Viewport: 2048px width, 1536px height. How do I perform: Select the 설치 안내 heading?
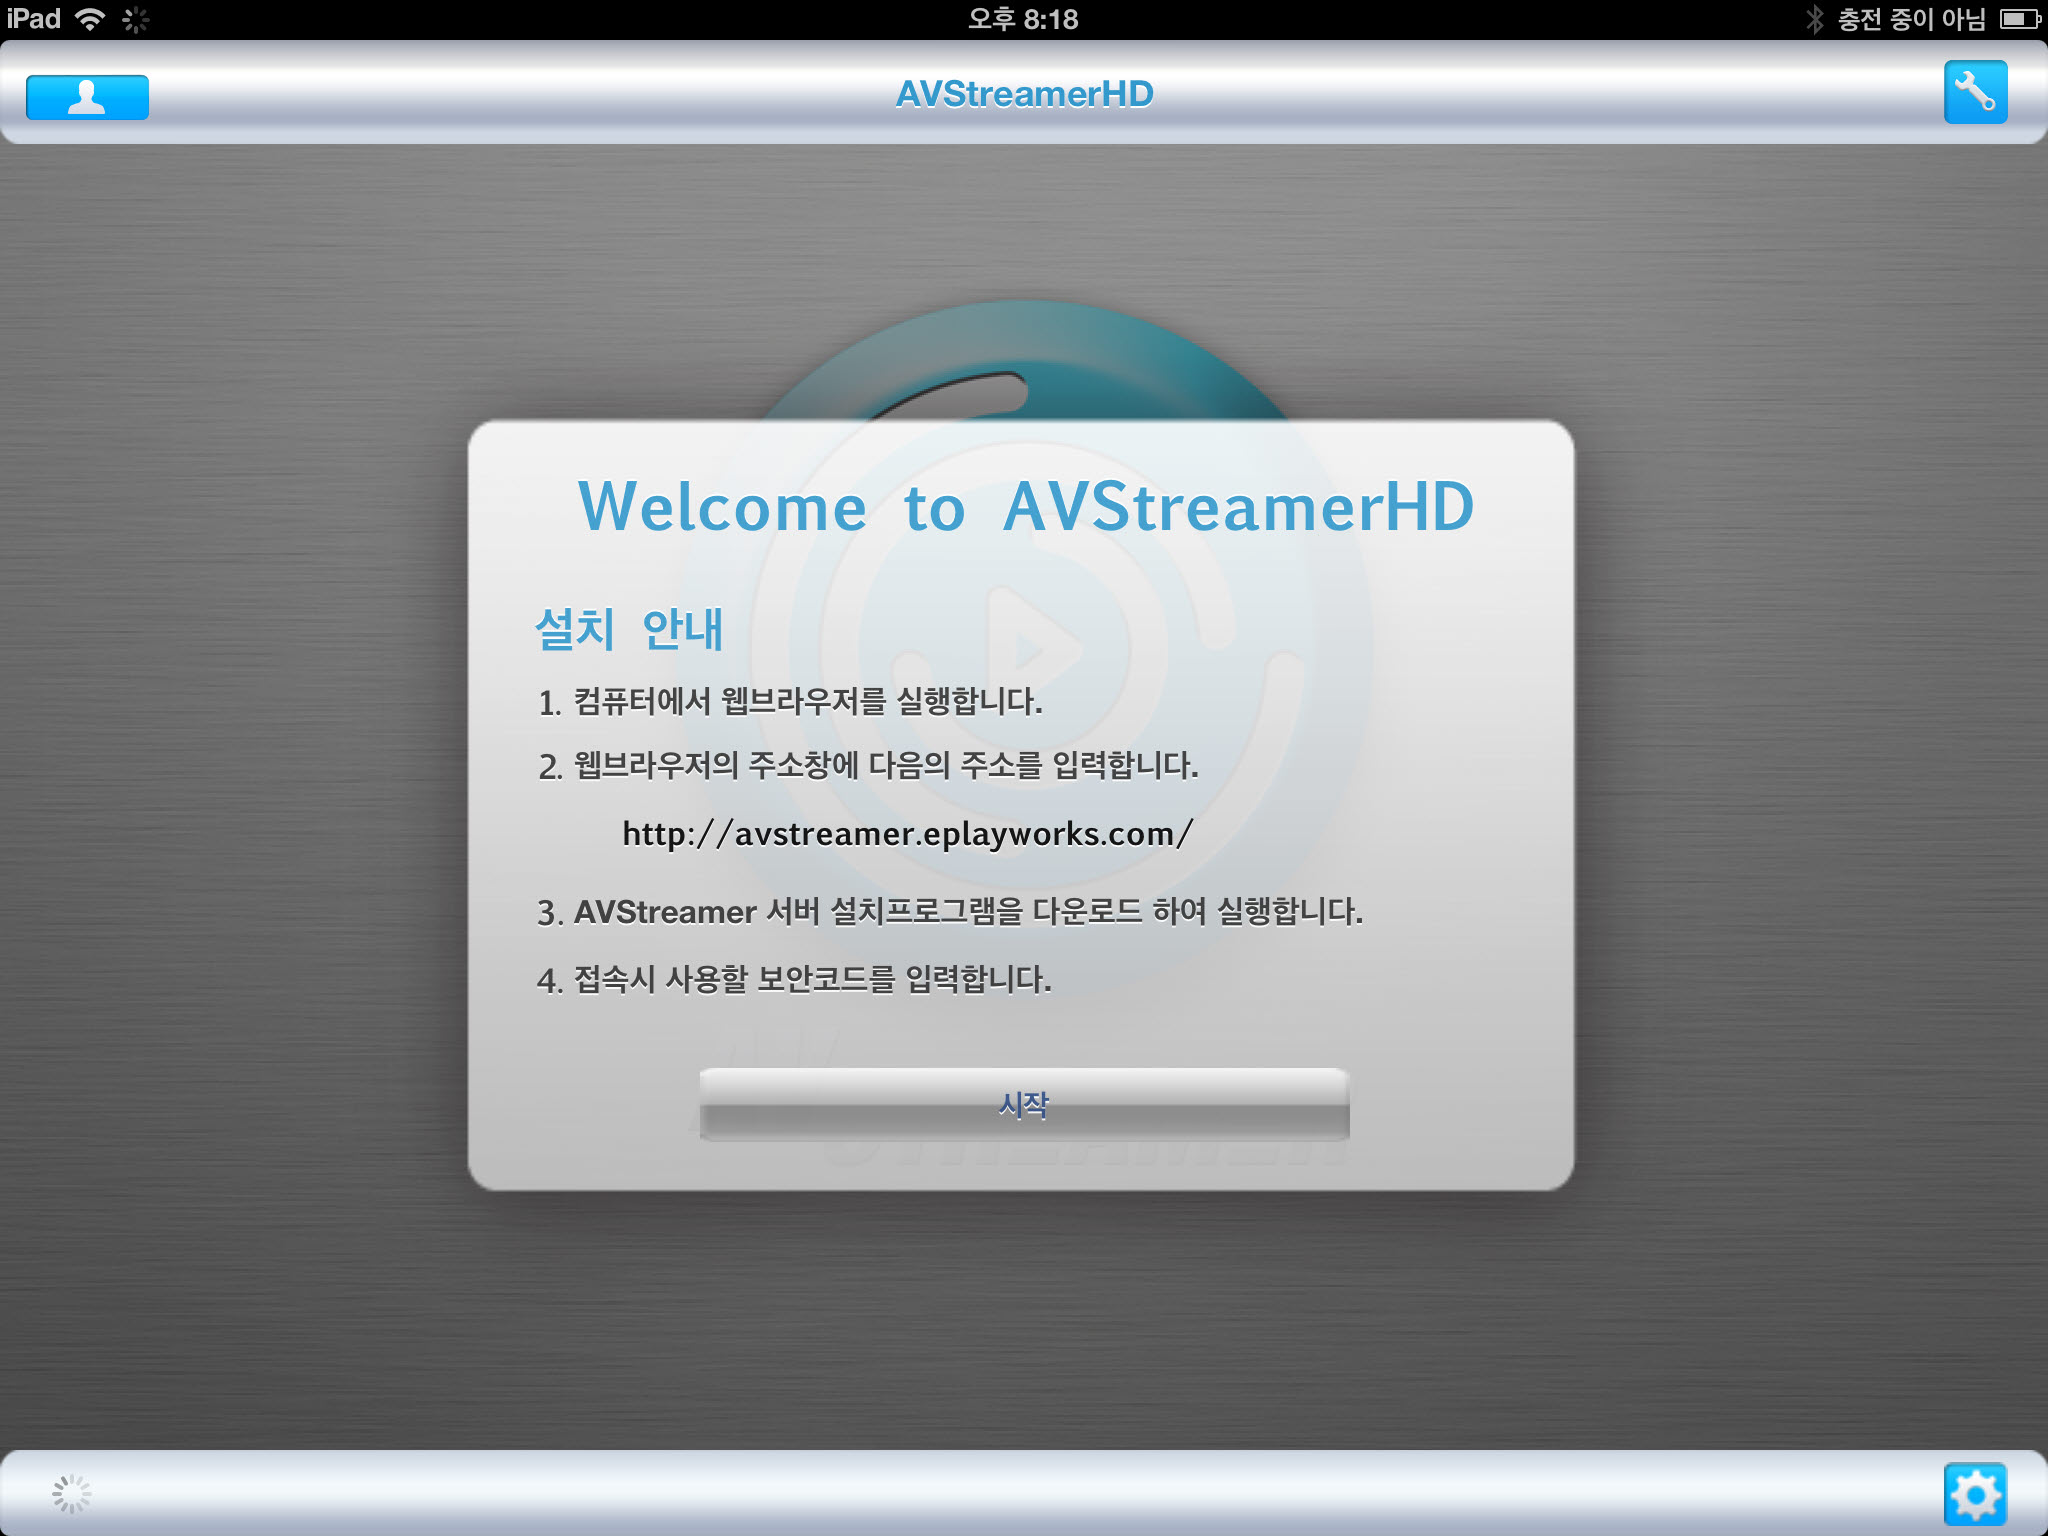pyautogui.click(x=629, y=629)
